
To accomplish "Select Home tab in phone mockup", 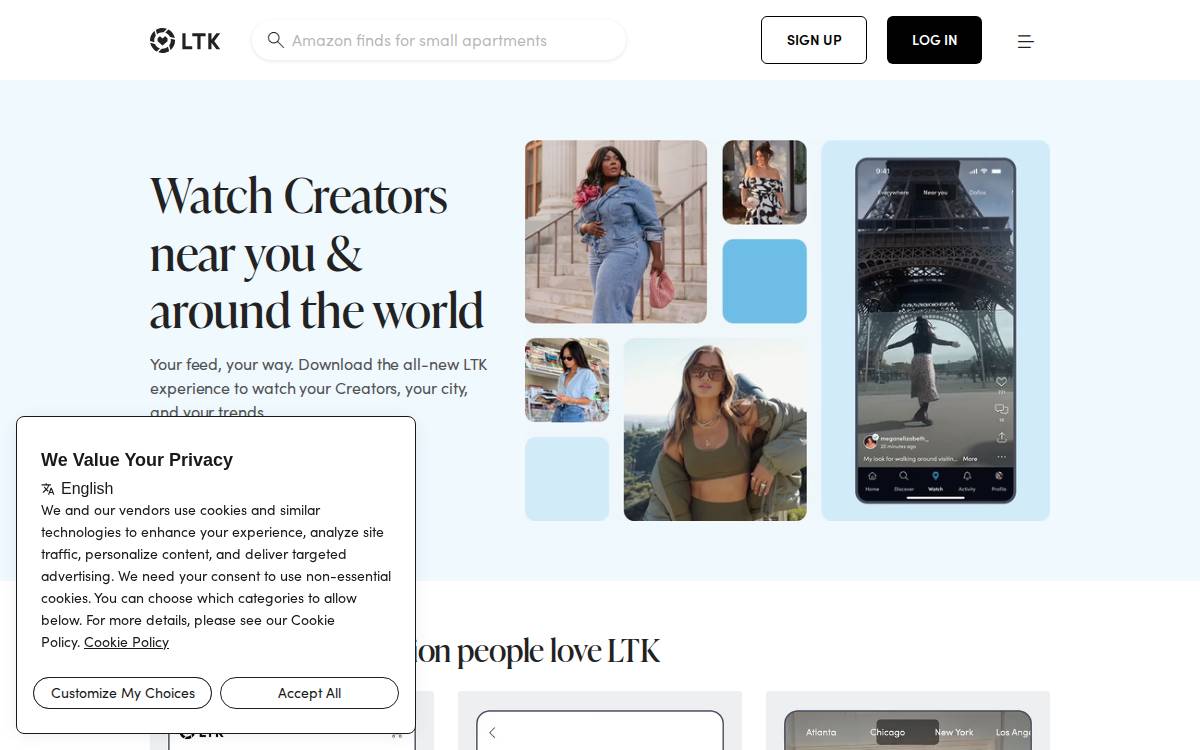I will click(872, 481).
